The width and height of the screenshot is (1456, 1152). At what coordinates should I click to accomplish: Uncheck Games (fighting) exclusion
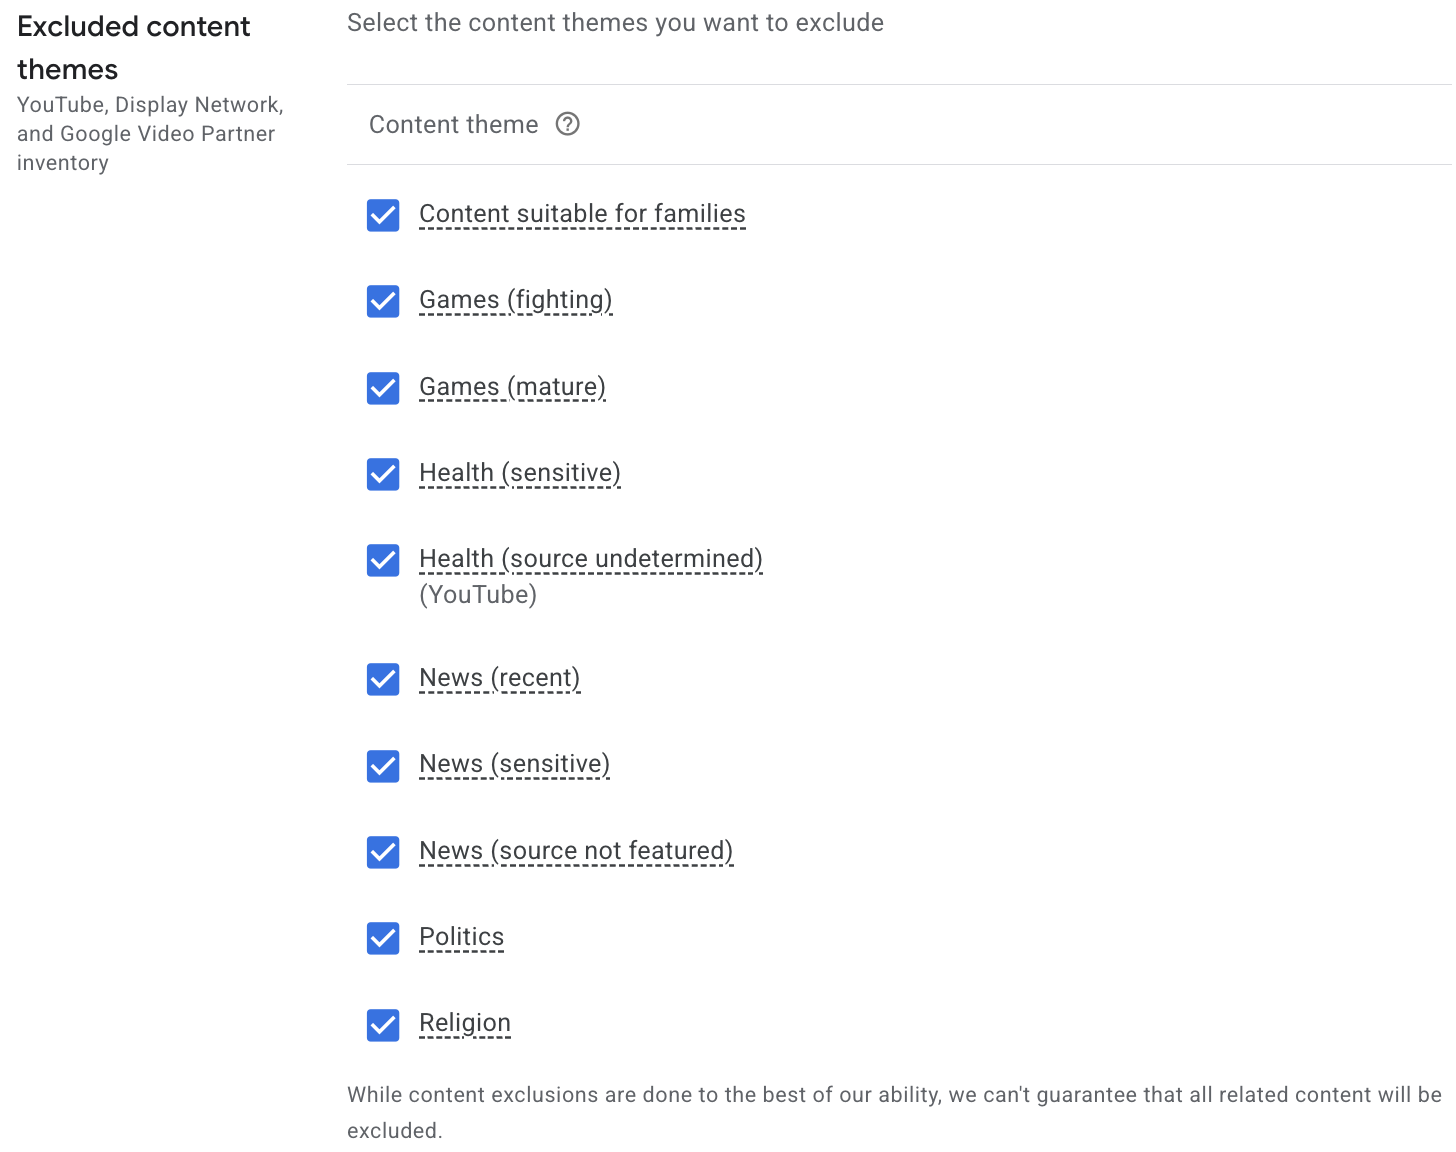coord(383,301)
